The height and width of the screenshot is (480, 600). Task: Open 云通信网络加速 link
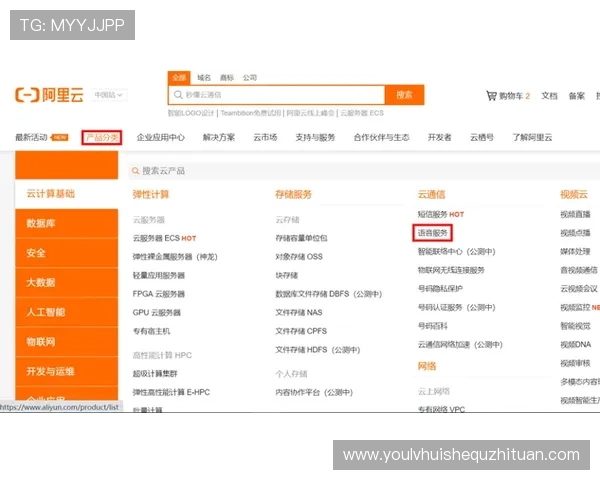point(460,345)
